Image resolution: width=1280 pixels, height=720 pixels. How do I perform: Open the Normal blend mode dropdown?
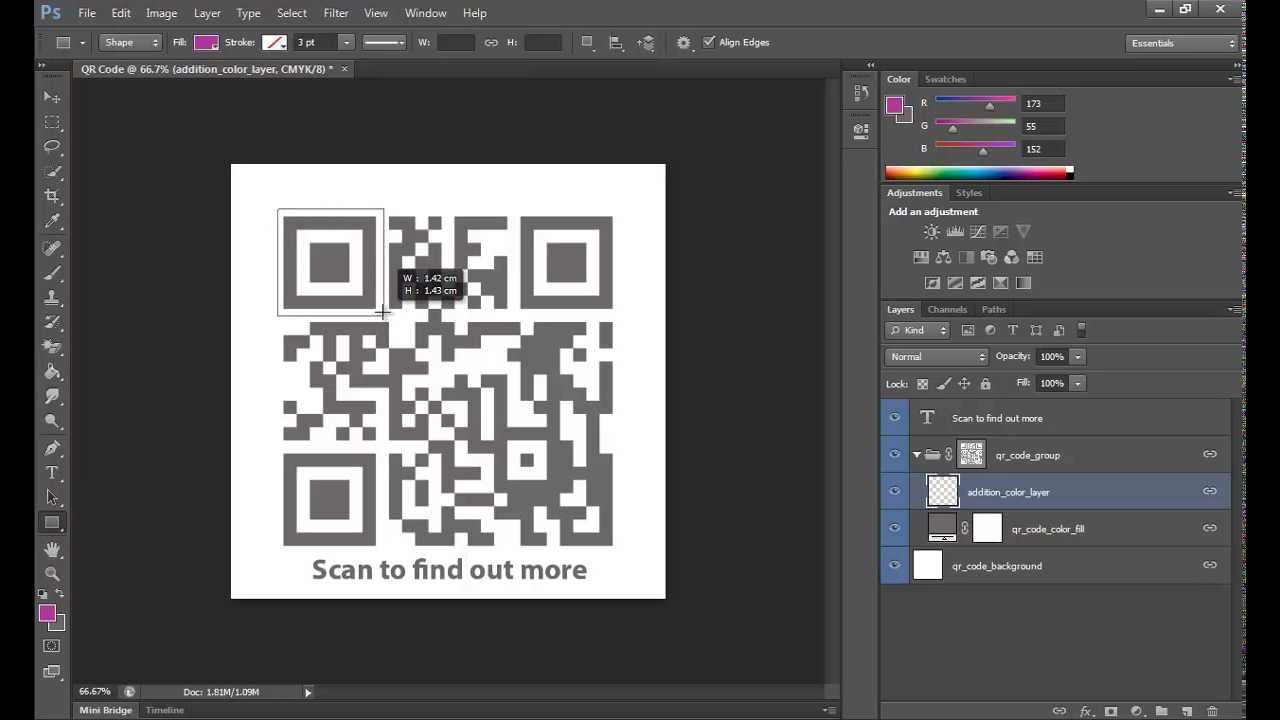tap(936, 357)
